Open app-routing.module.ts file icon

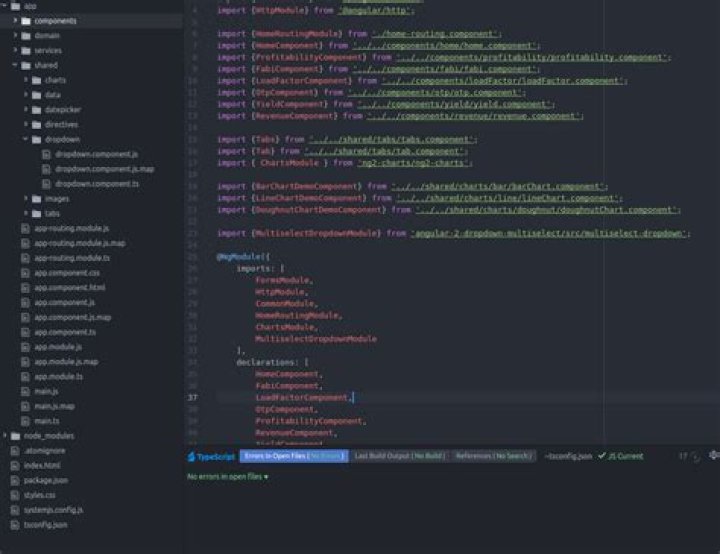pyautogui.click(x=26, y=258)
